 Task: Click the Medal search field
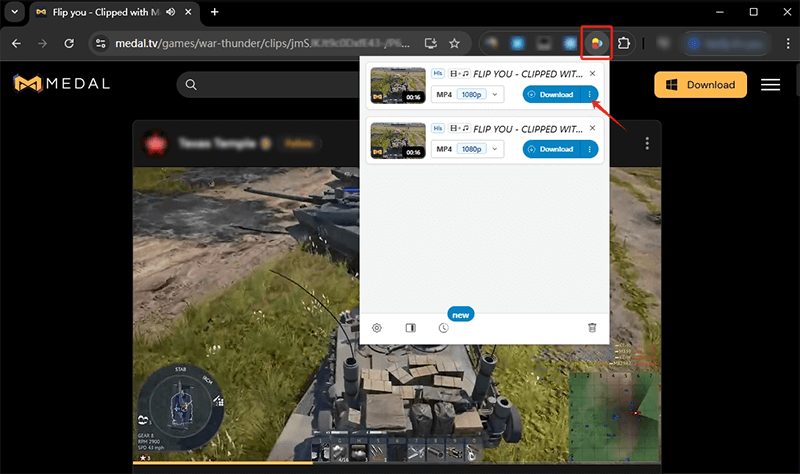(x=270, y=84)
